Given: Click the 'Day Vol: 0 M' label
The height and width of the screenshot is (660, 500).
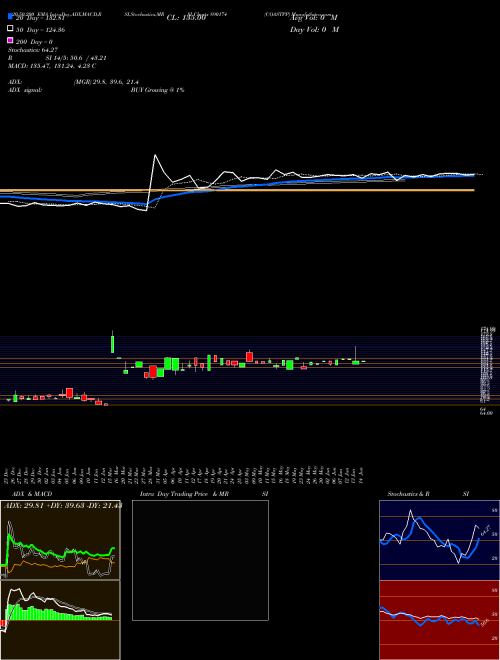Looking at the screenshot, I should [314, 29].
